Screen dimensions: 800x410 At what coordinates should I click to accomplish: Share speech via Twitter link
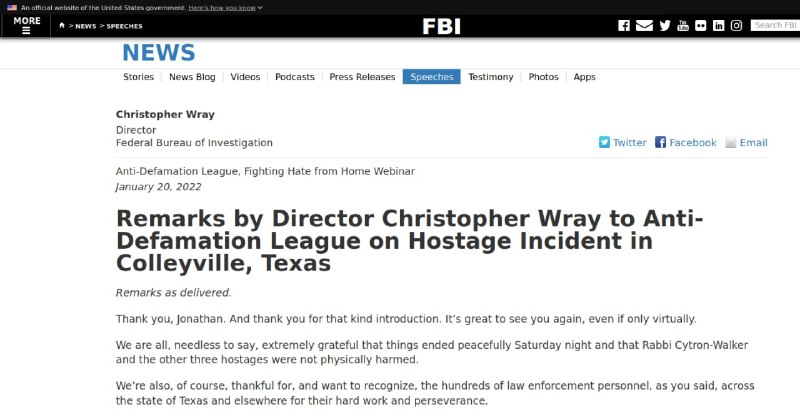[622, 143]
